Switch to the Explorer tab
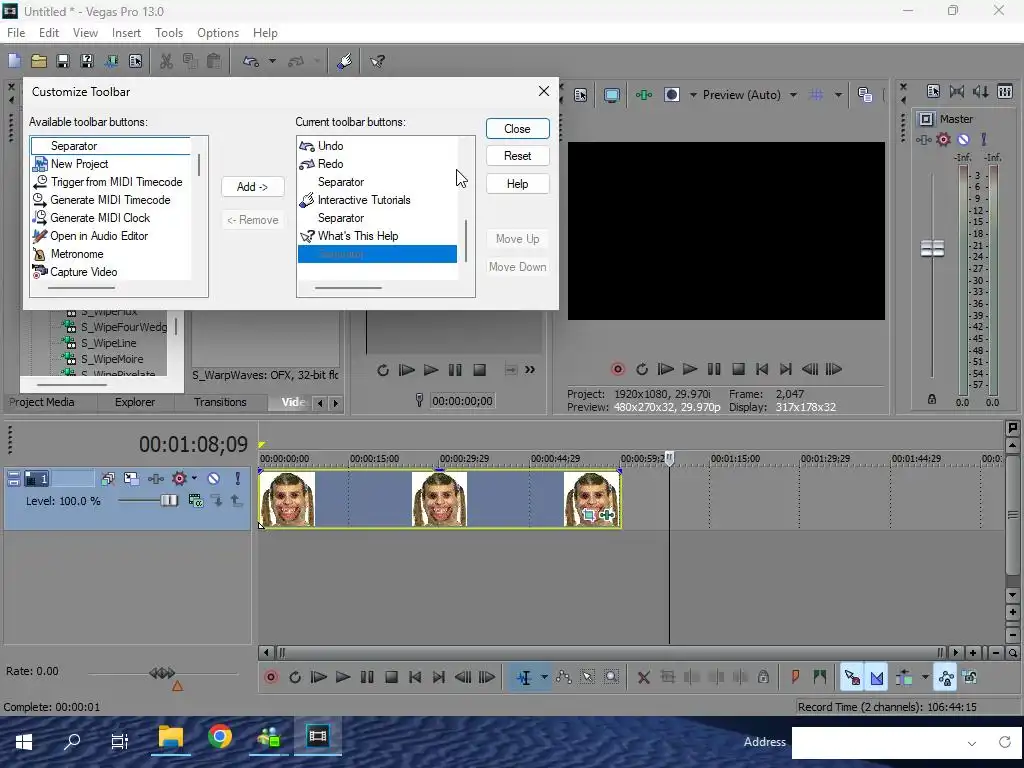Screen dimensions: 1024x768 [x=135, y=402]
